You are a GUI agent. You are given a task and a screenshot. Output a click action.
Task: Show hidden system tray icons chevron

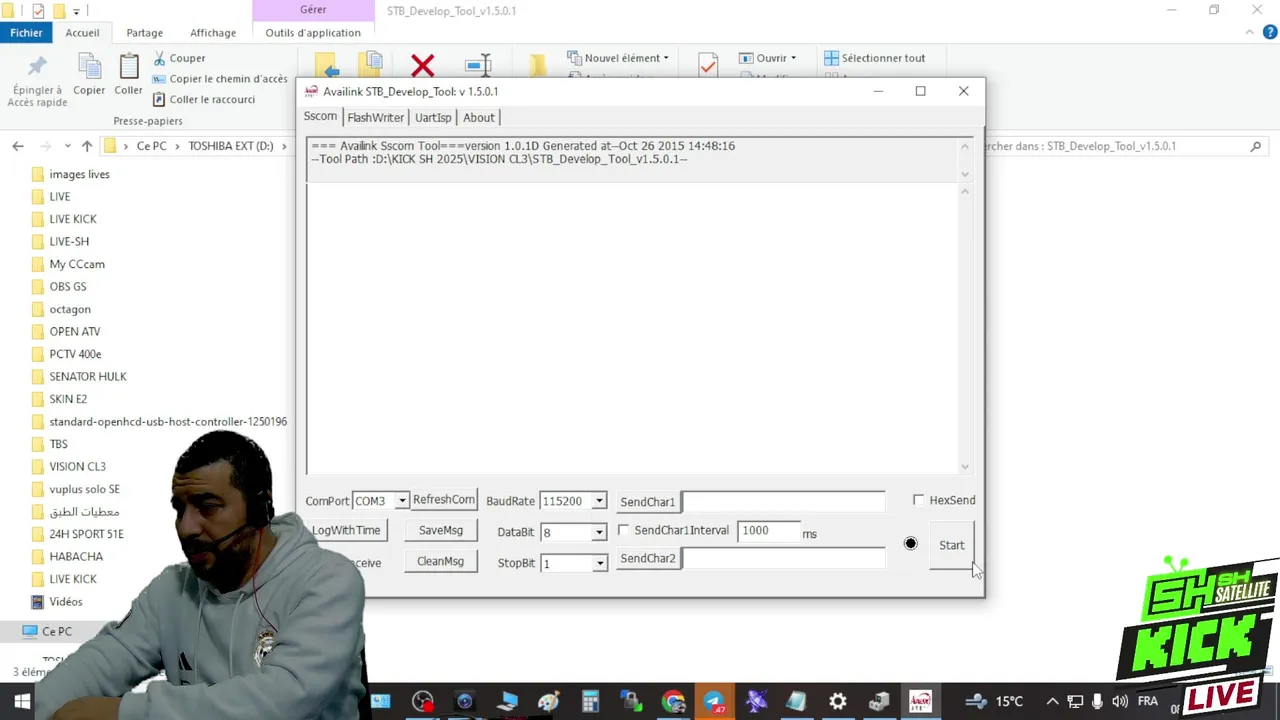click(1052, 702)
